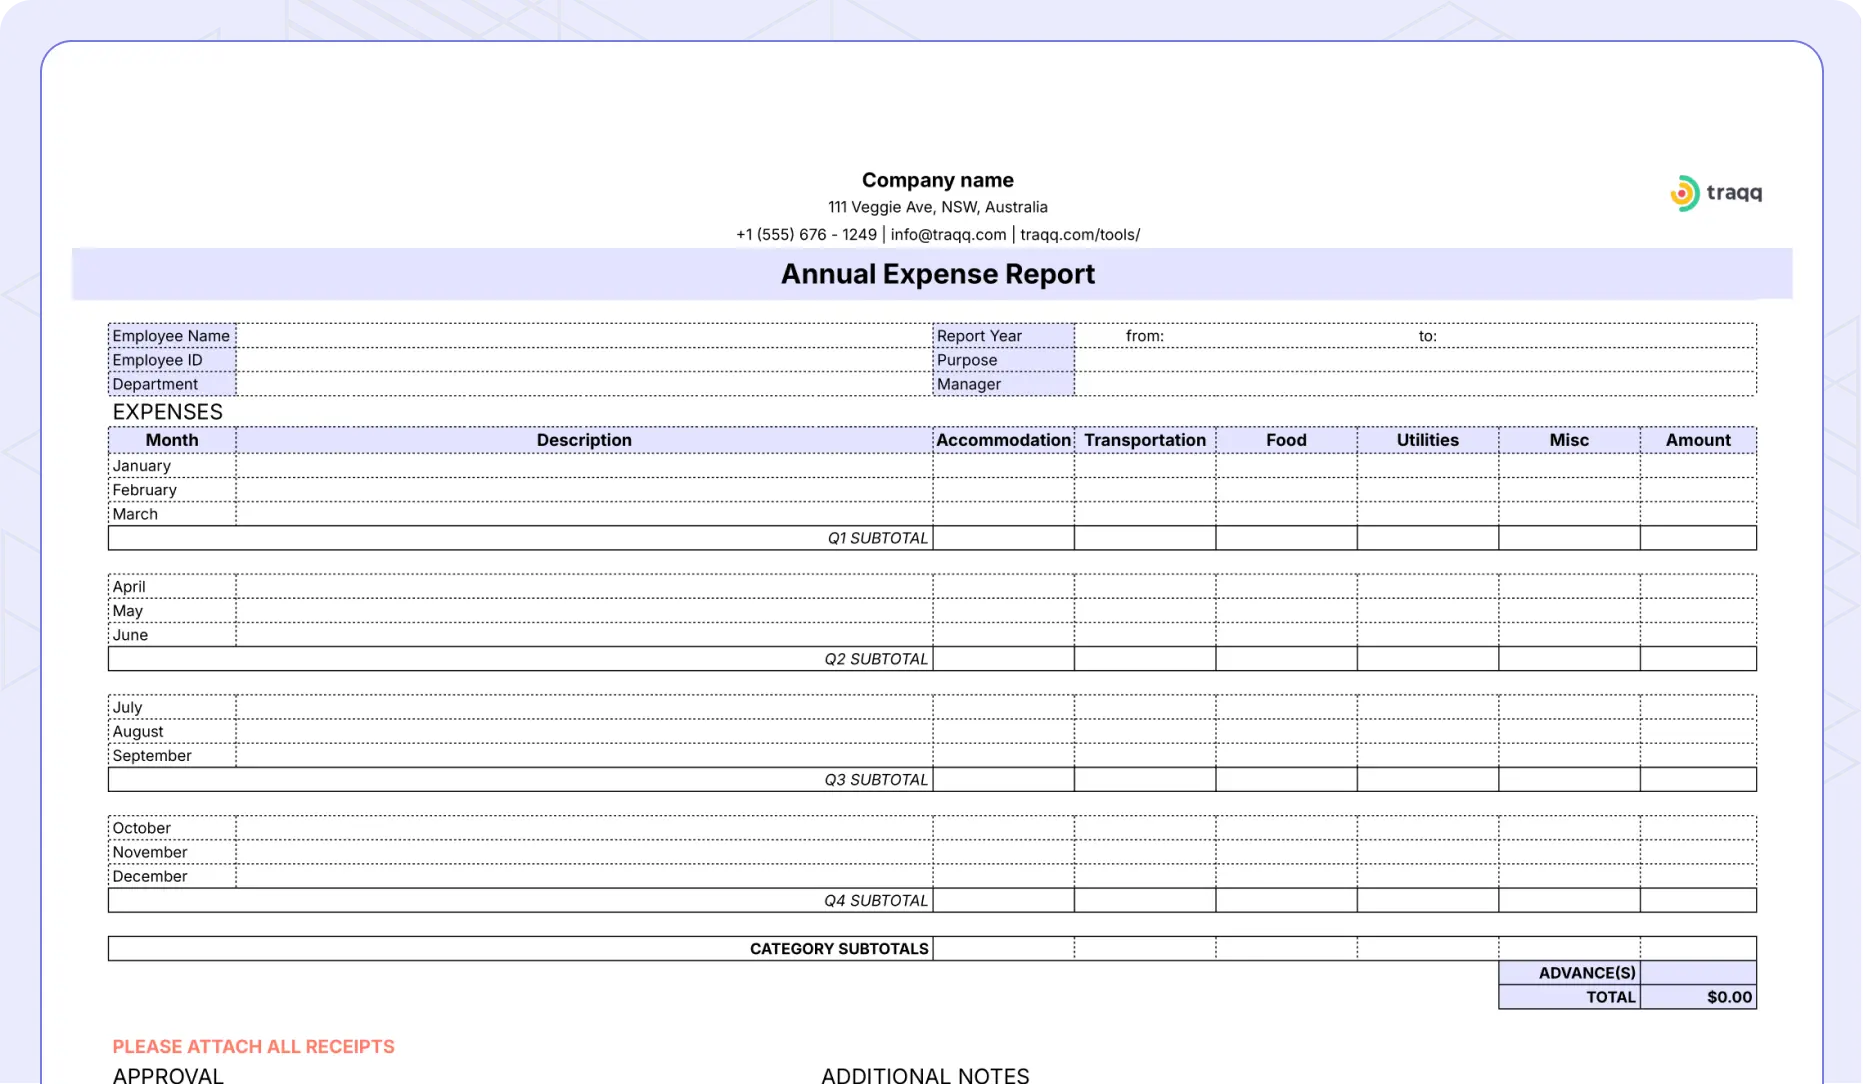Viewport: 1864px width, 1084px height.
Task: Select the October row label
Action: click(x=141, y=828)
